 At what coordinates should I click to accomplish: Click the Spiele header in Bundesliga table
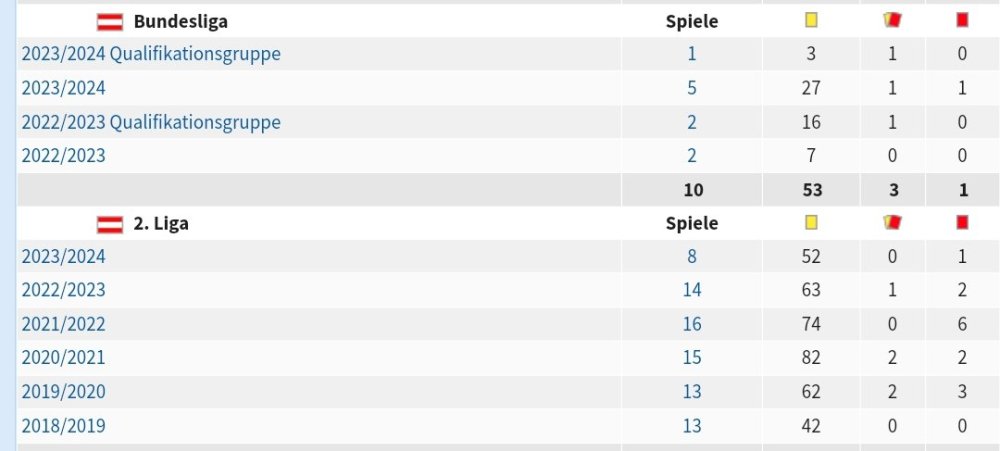[692, 21]
